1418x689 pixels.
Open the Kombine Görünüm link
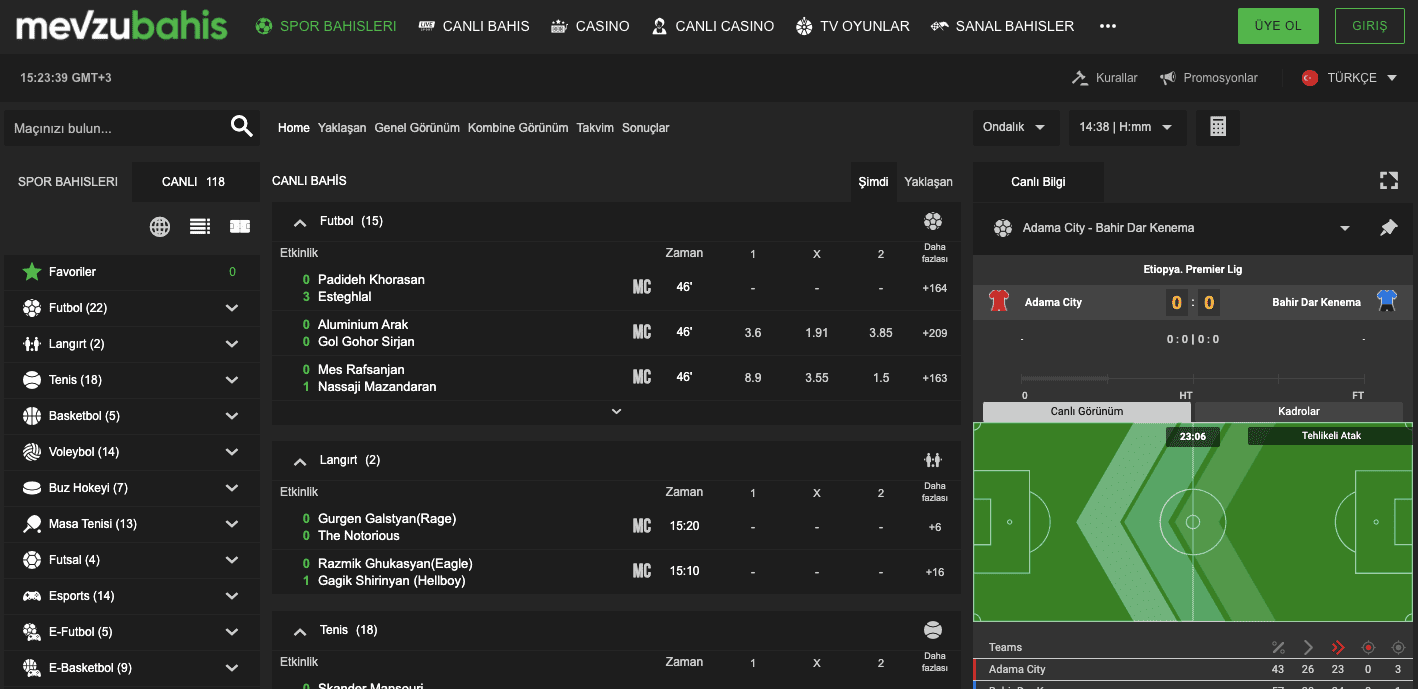click(x=518, y=128)
